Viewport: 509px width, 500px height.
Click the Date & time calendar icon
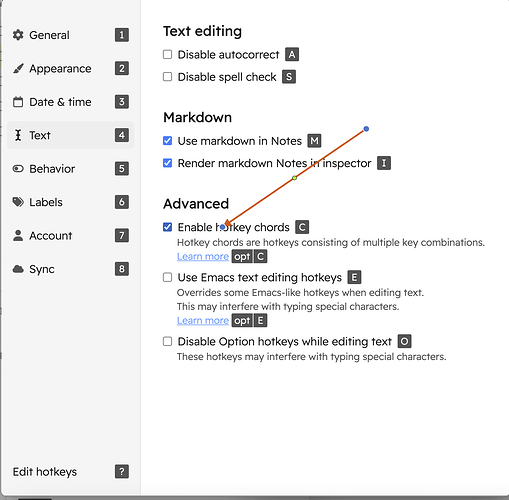pyautogui.click(x=18, y=102)
